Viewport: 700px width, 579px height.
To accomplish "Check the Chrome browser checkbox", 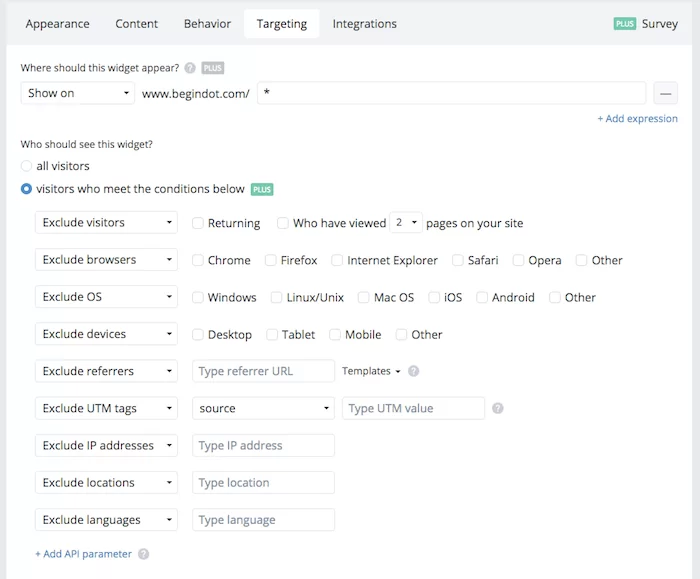I will (198, 260).
